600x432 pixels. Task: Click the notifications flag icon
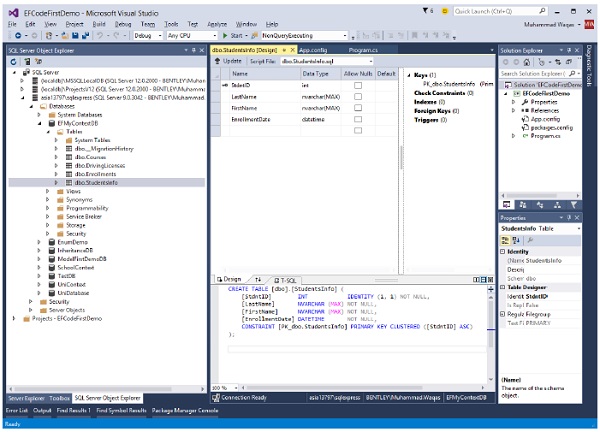click(x=426, y=11)
